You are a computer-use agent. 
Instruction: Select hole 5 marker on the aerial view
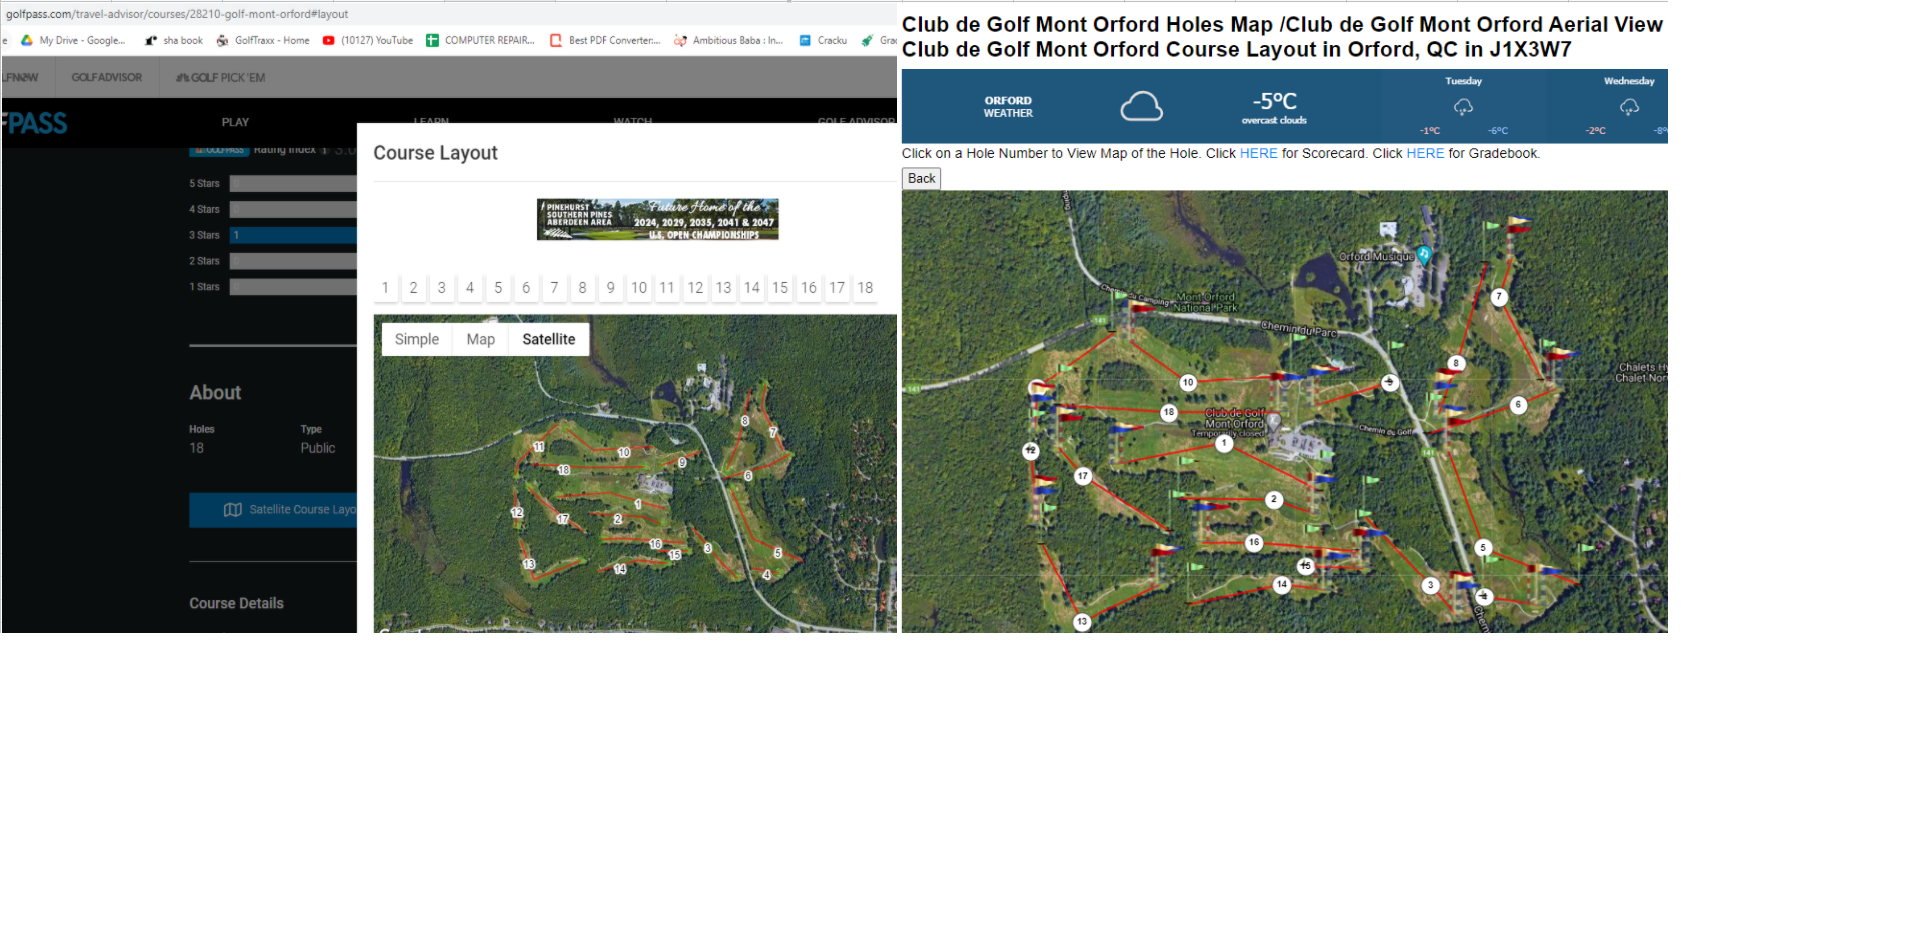[1484, 547]
